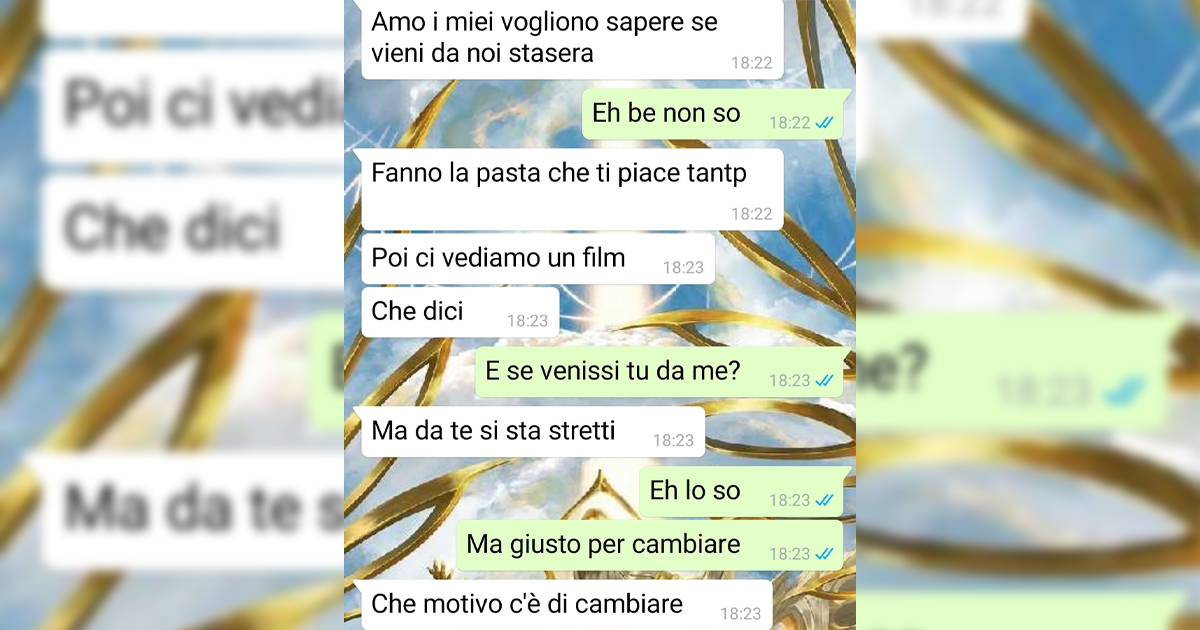Viewport: 1200px width, 630px height.
Task: Tap read ticks on 'Eh lo so' message
Action: click(x=826, y=500)
